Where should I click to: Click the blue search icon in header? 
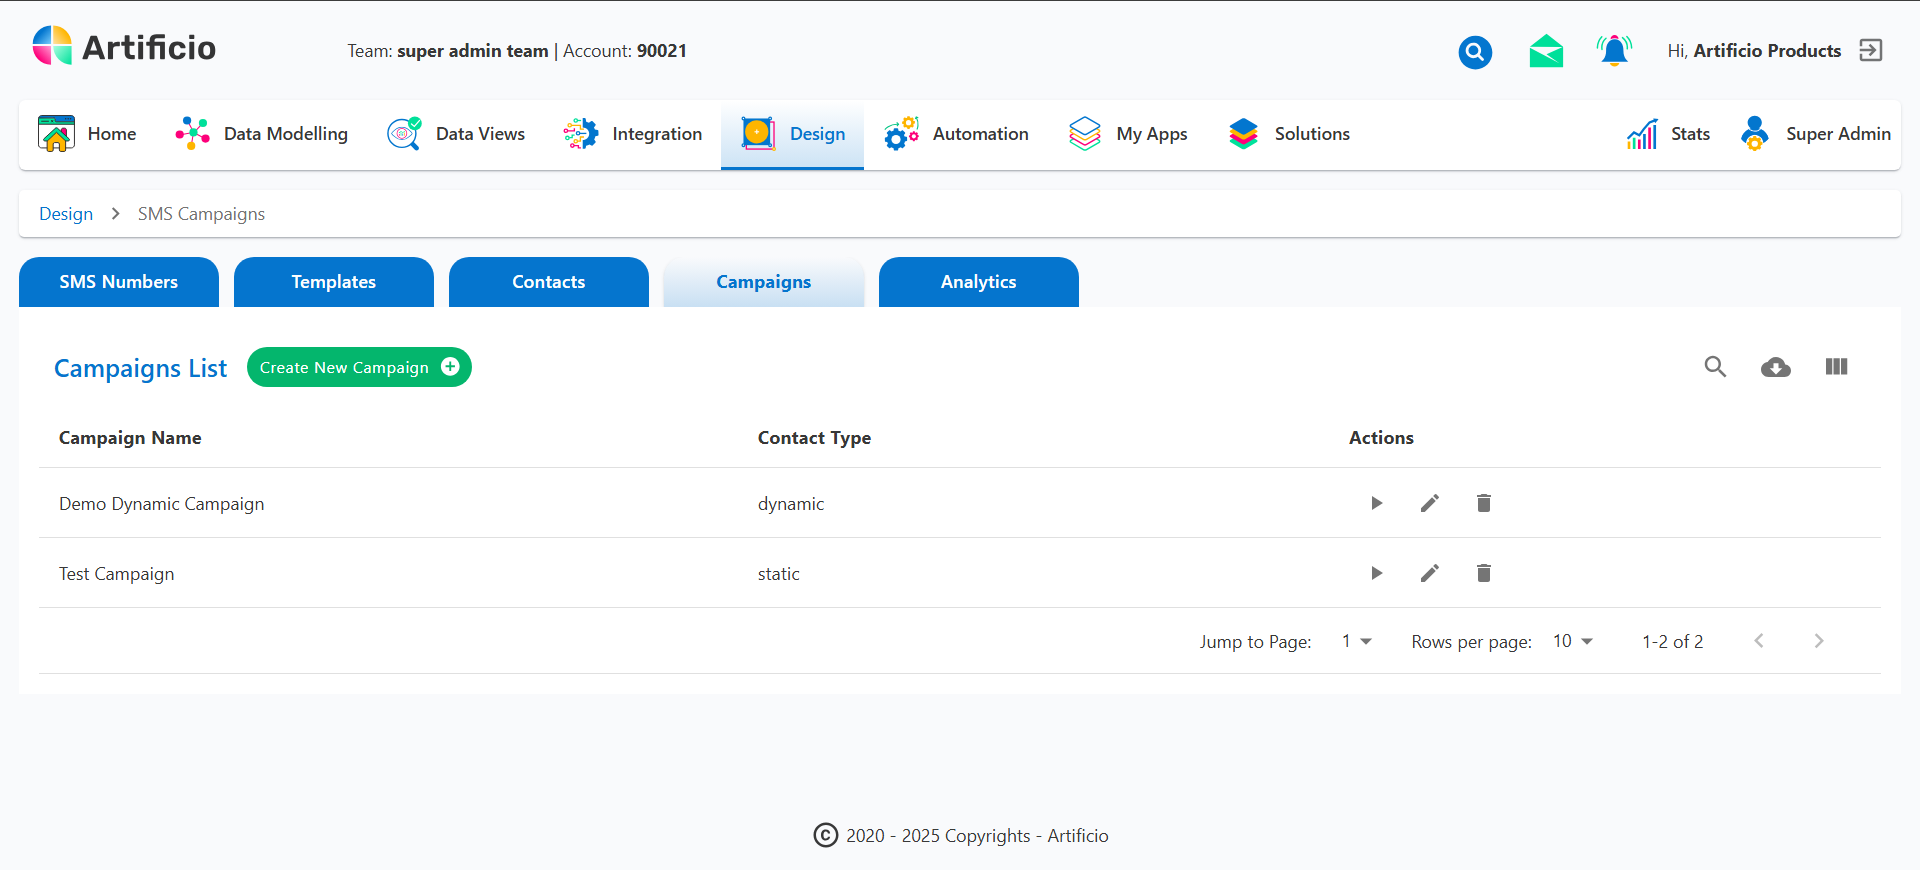(1474, 52)
